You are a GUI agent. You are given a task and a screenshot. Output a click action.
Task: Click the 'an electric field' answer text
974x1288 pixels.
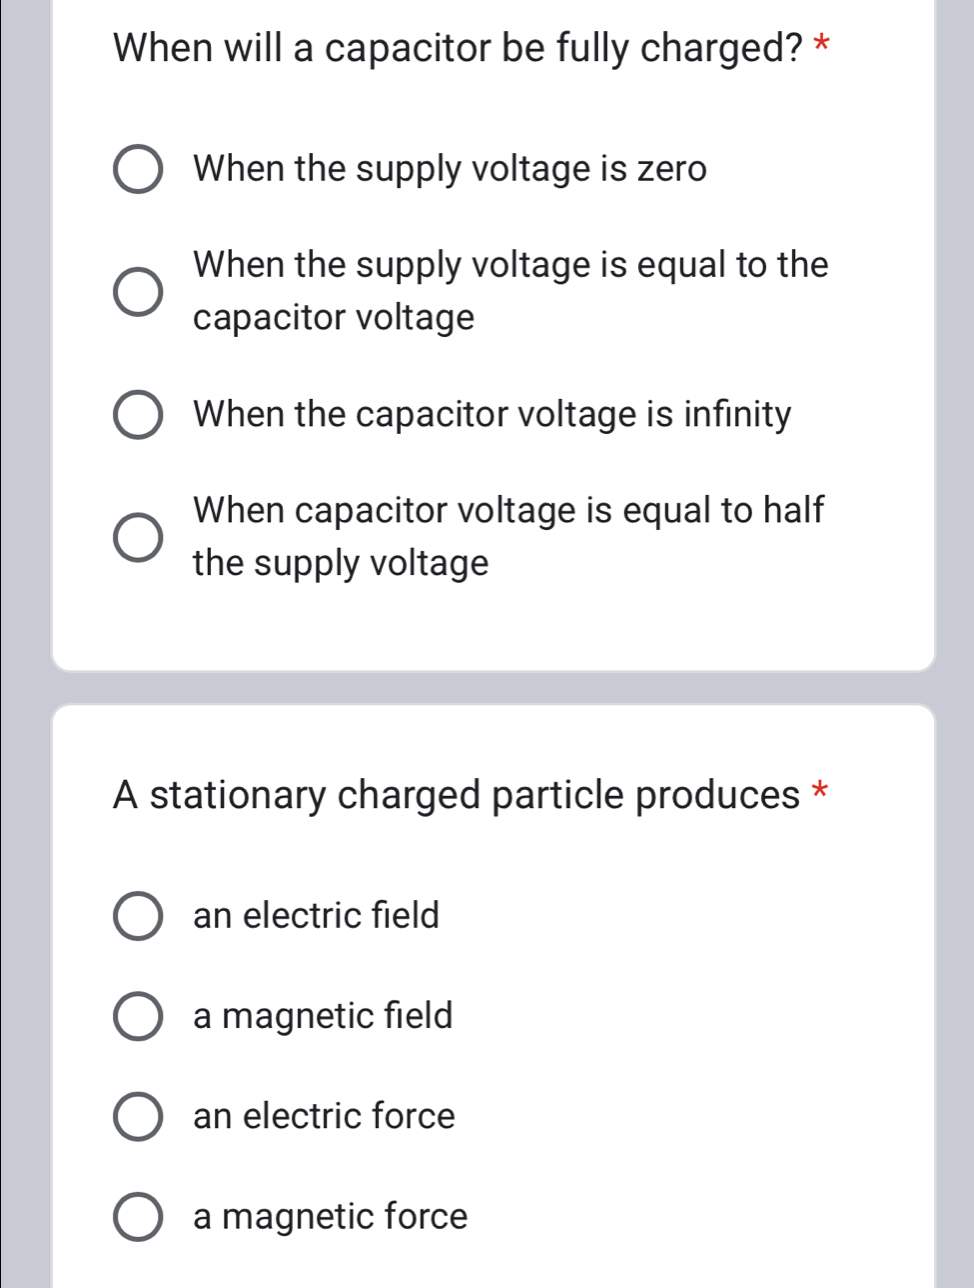point(316,915)
